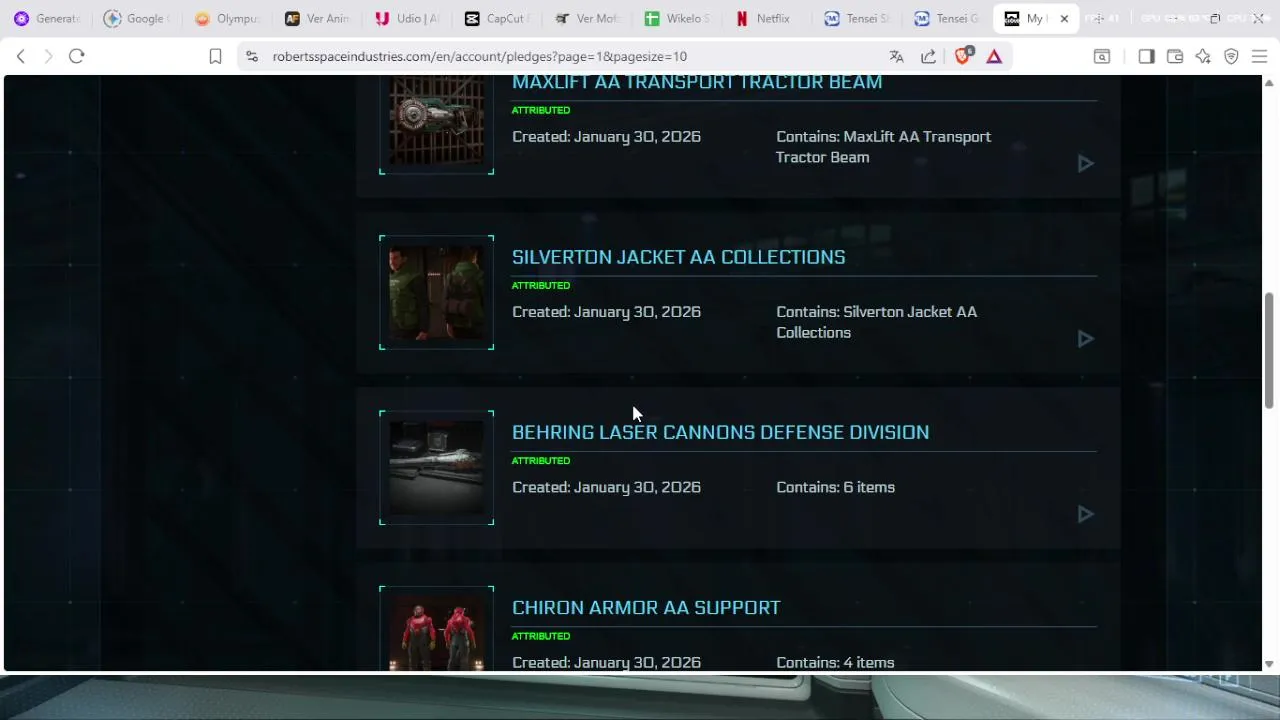Go back to the previous page
The image size is (1280, 720).
(21, 57)
